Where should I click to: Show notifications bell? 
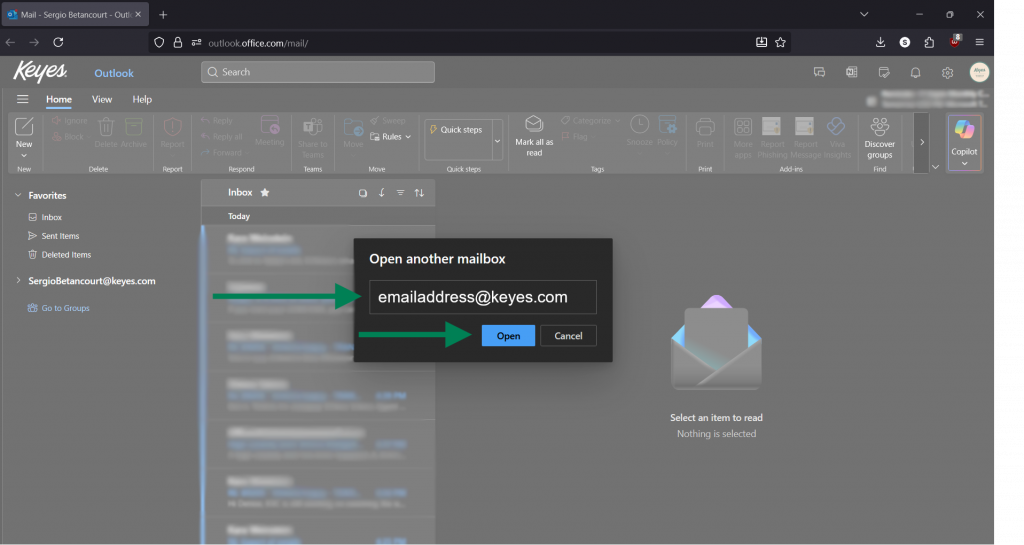915,73
